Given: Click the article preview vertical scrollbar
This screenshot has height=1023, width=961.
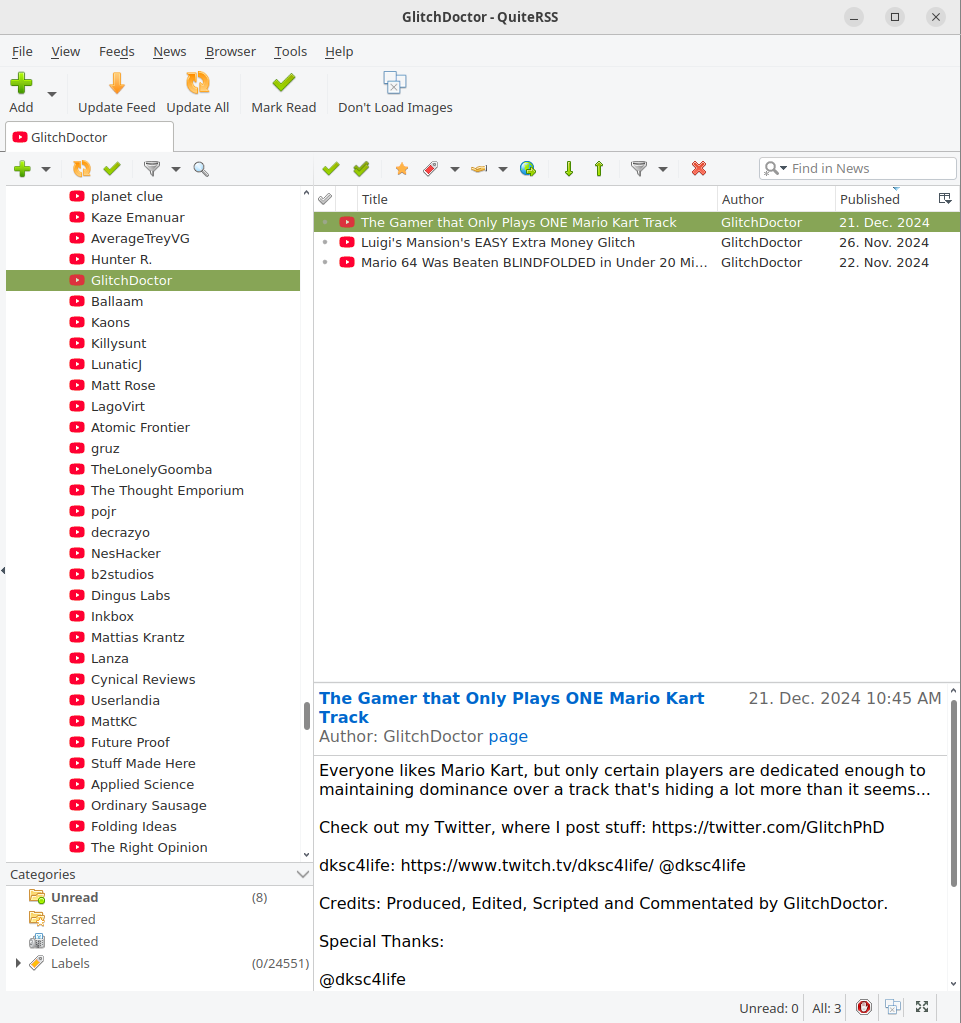Looking at the screenshot, I should point(953,793).
